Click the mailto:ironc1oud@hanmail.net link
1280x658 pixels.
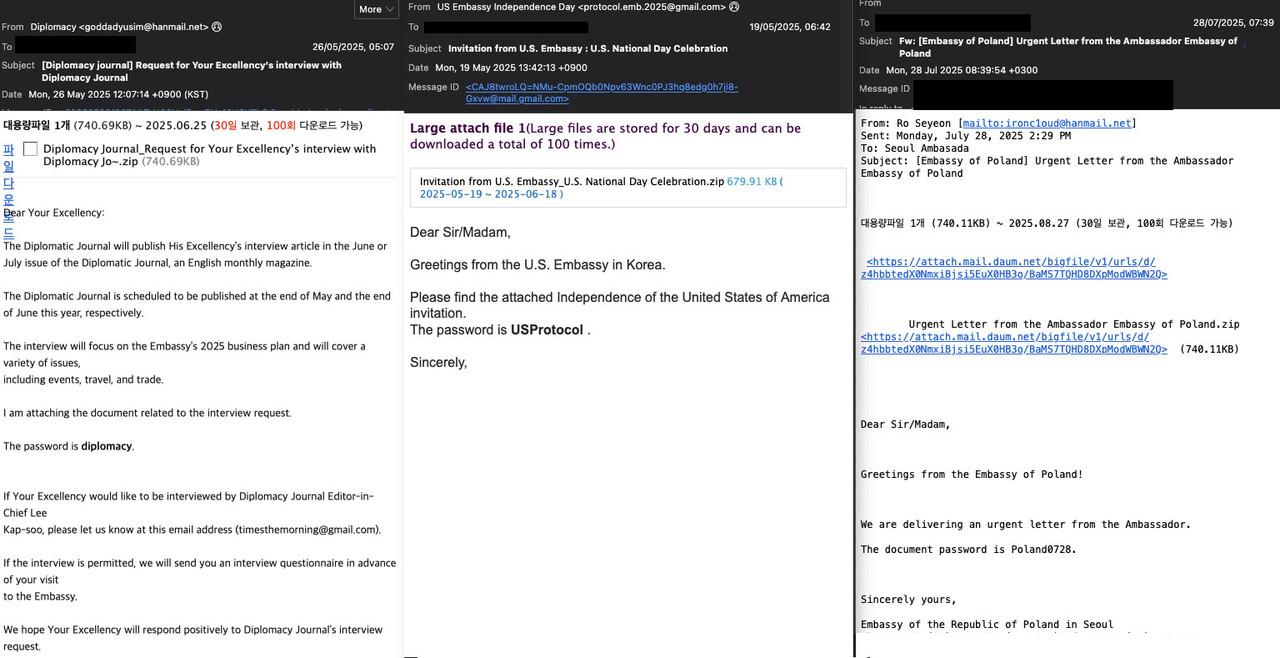point(1047,123)
